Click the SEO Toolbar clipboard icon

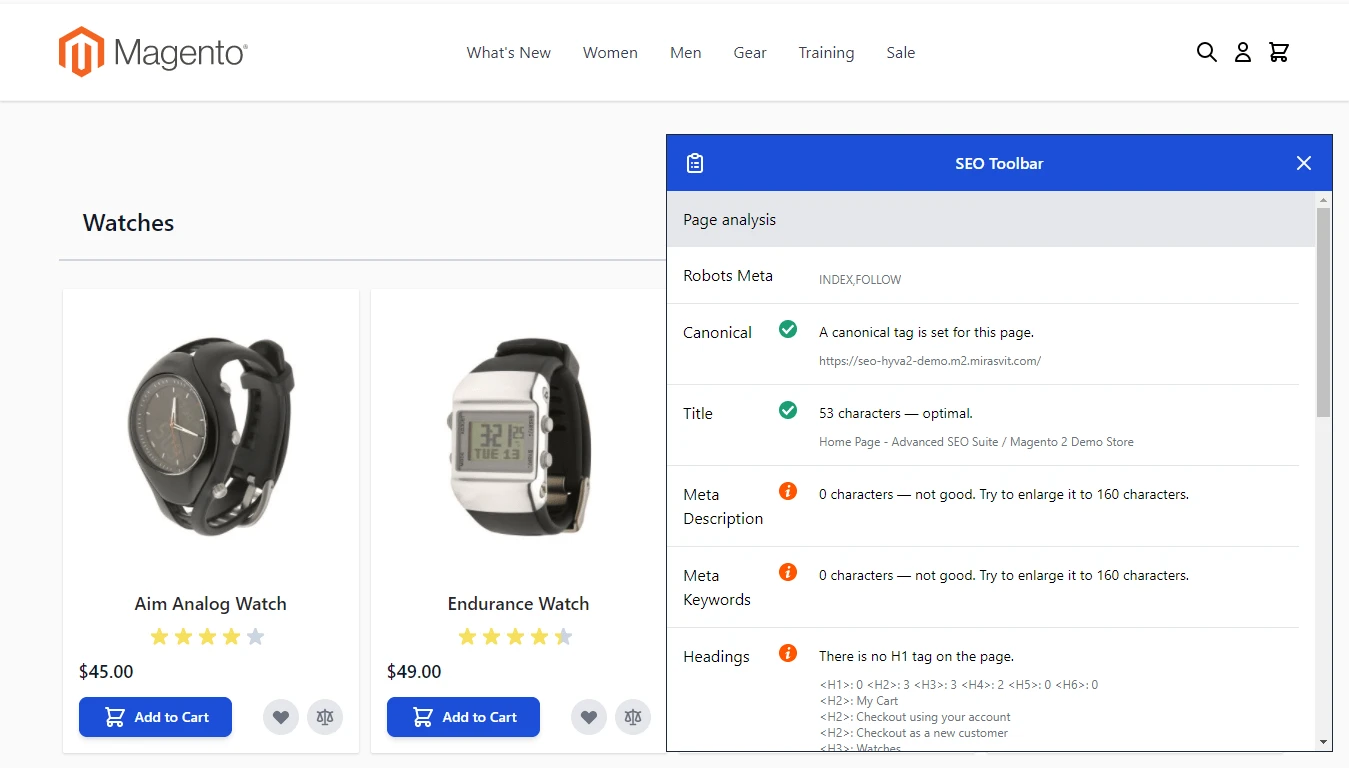(x=695, y=163)
